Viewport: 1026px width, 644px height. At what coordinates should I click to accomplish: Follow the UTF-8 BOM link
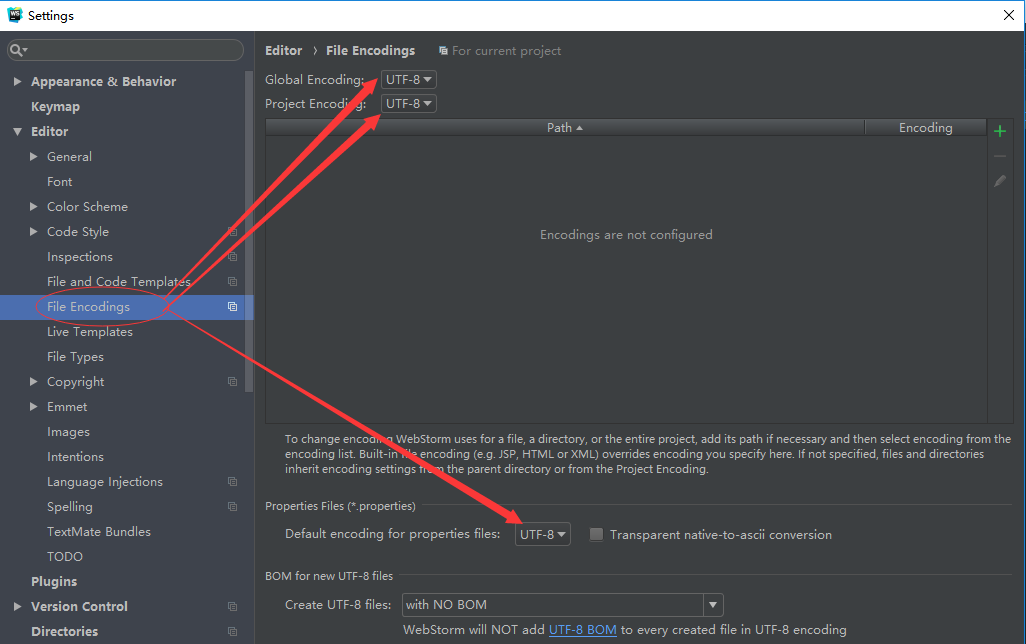[582, 630]
